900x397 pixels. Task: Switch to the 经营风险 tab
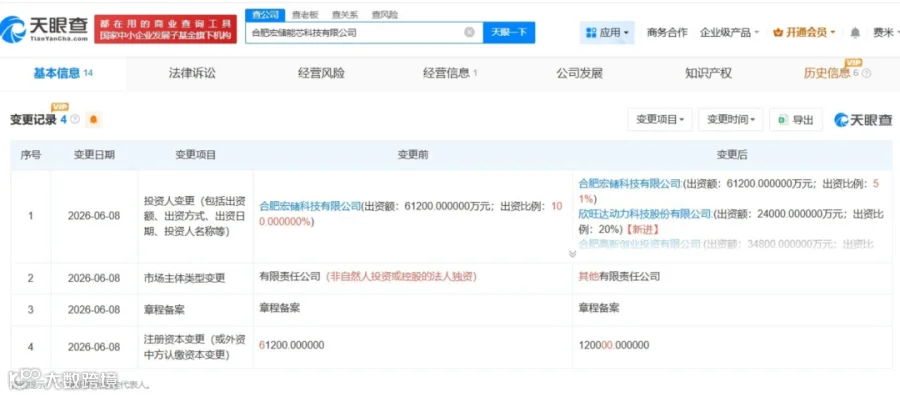(321, 73)
